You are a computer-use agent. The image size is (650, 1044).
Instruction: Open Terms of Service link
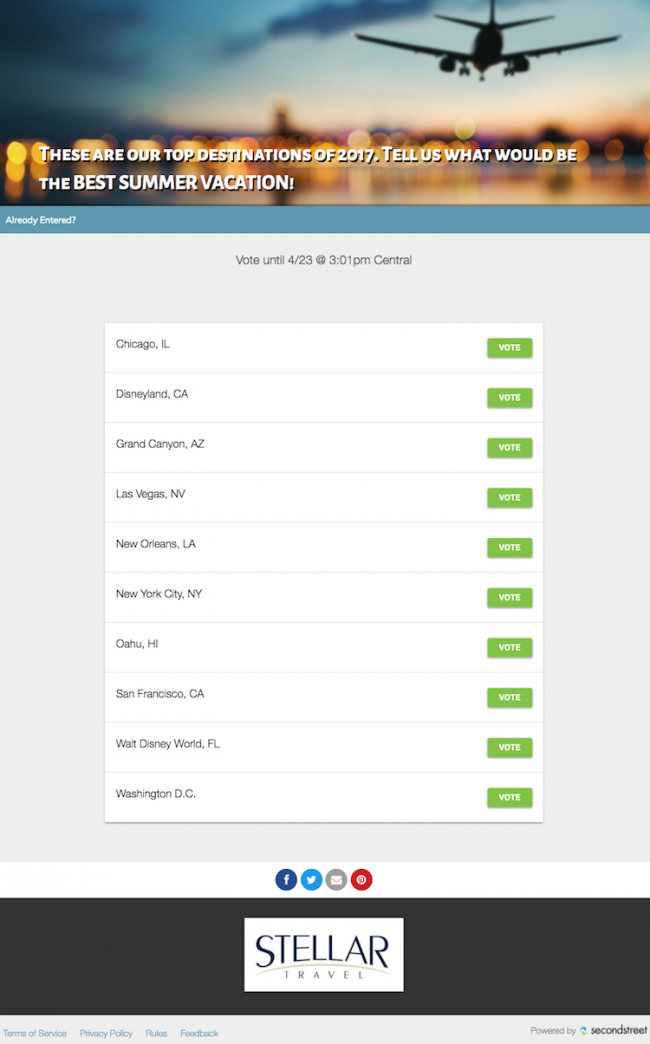coord(35,1033)
